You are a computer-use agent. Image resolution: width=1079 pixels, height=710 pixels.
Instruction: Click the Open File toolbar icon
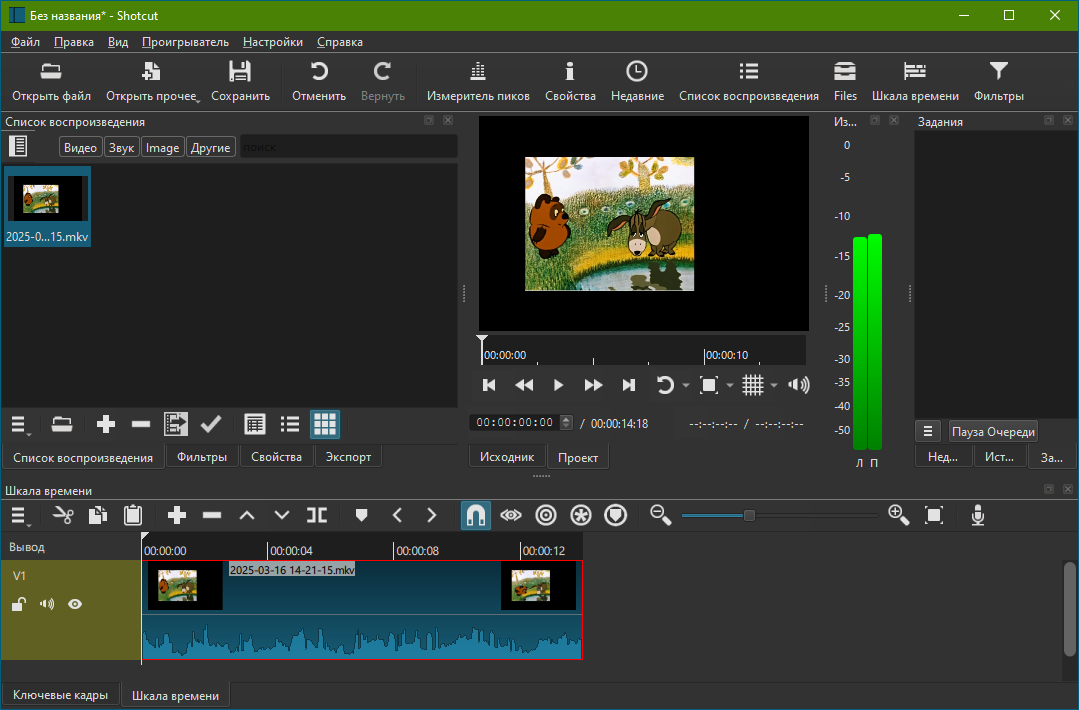tap(52, 81)
